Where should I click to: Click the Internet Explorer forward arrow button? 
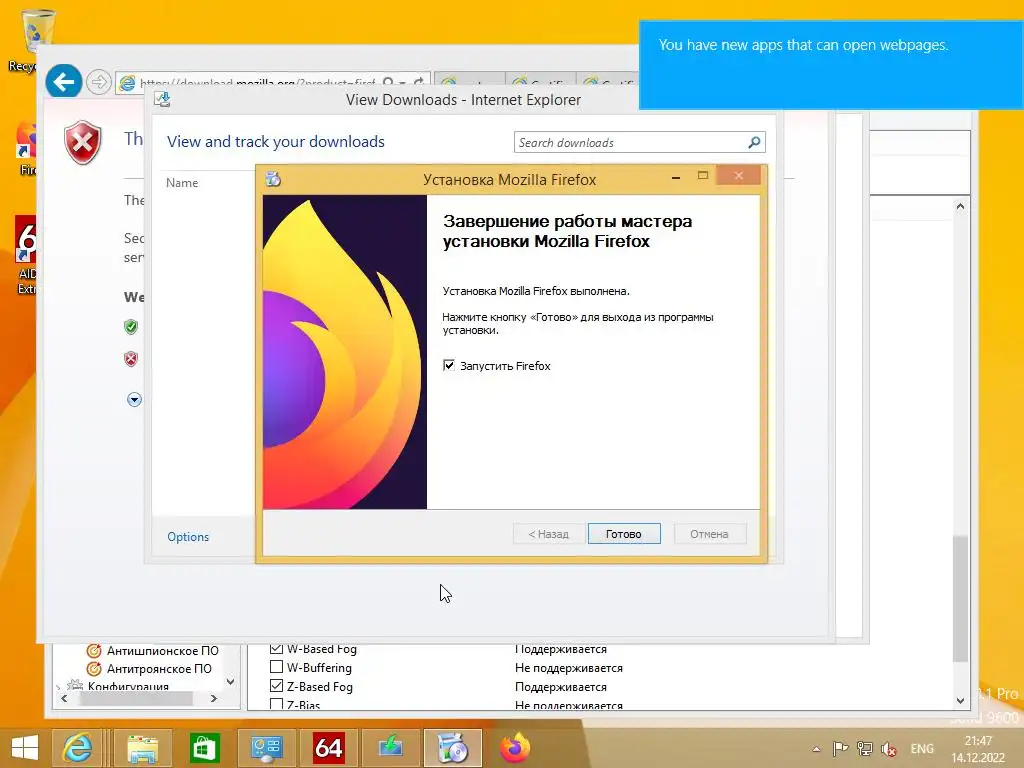99,82
